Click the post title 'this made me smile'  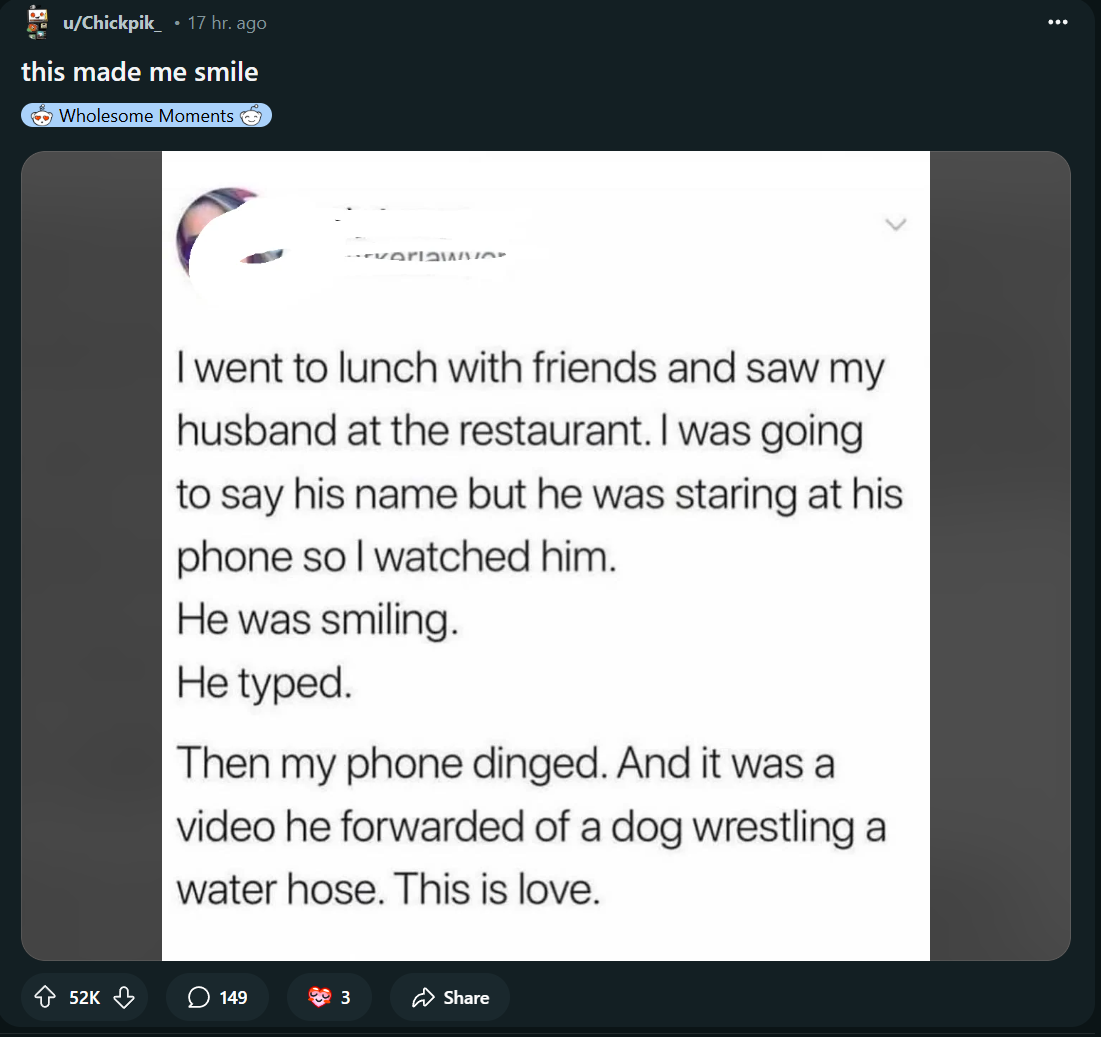click(x=139, y=71)
